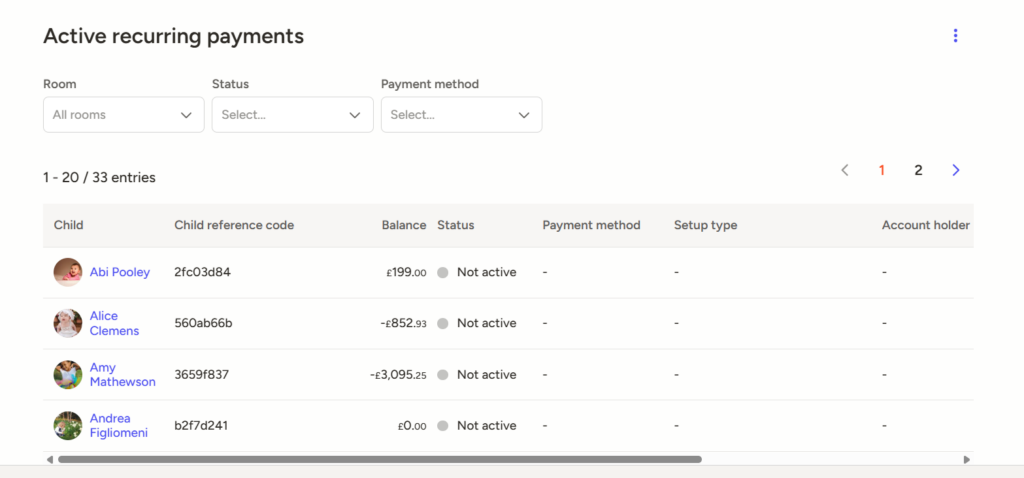Select reference code 2fc03d84

tap(202, 272)
